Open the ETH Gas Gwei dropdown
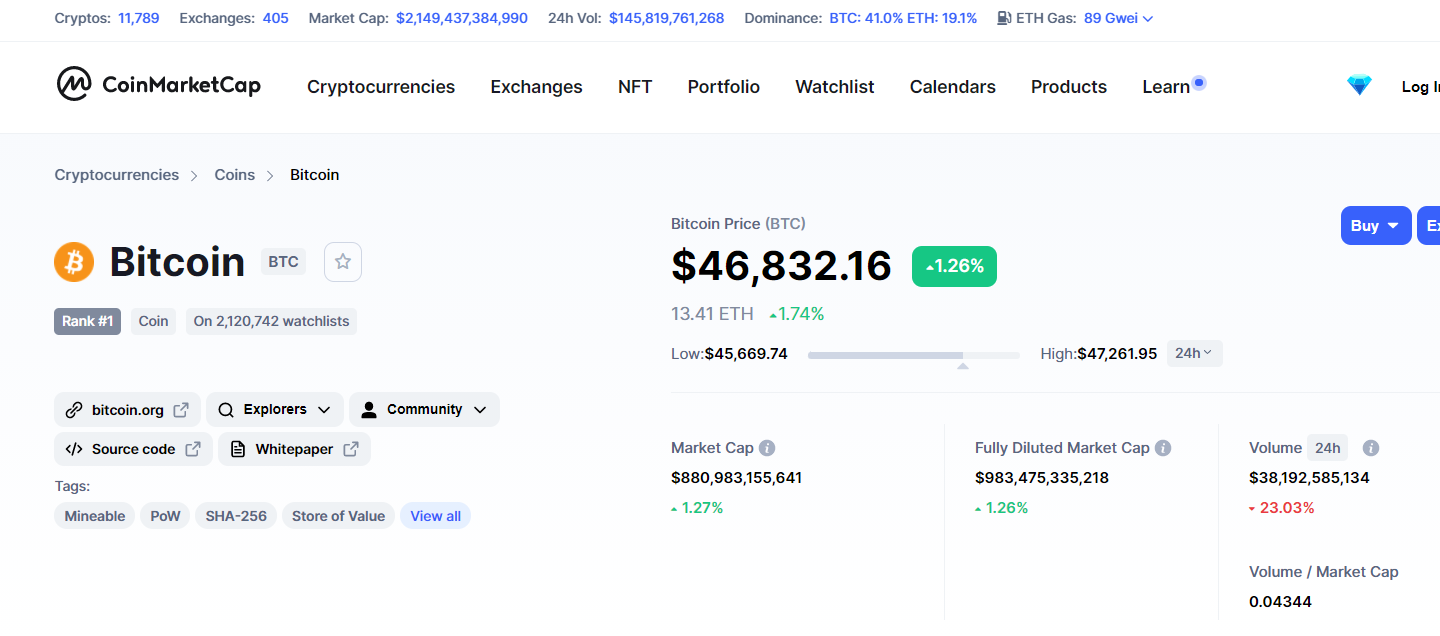This screenshot has width=1440, height=636. click(x=1119, y=18)
